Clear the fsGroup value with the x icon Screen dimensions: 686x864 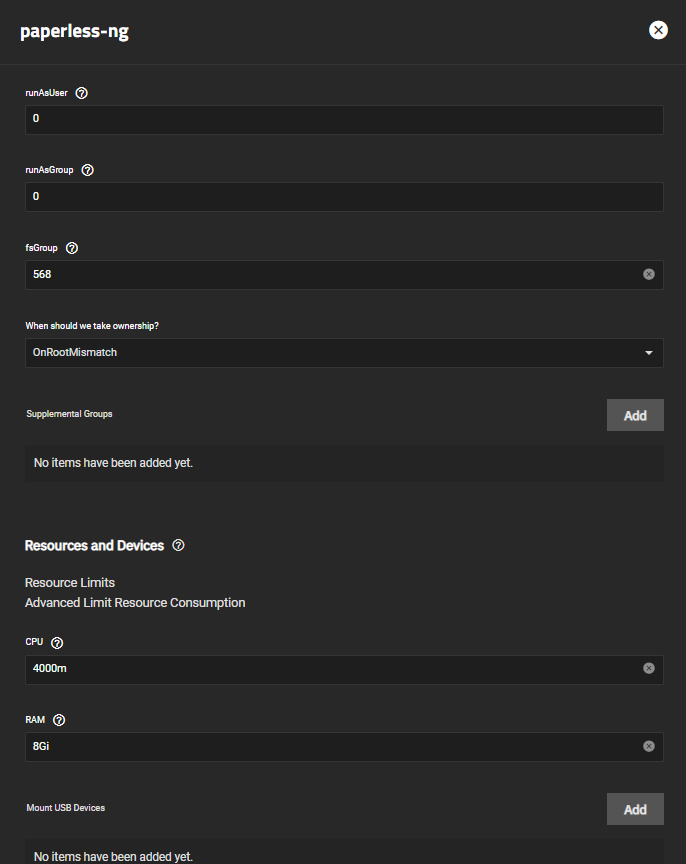[x=649, y=274]
